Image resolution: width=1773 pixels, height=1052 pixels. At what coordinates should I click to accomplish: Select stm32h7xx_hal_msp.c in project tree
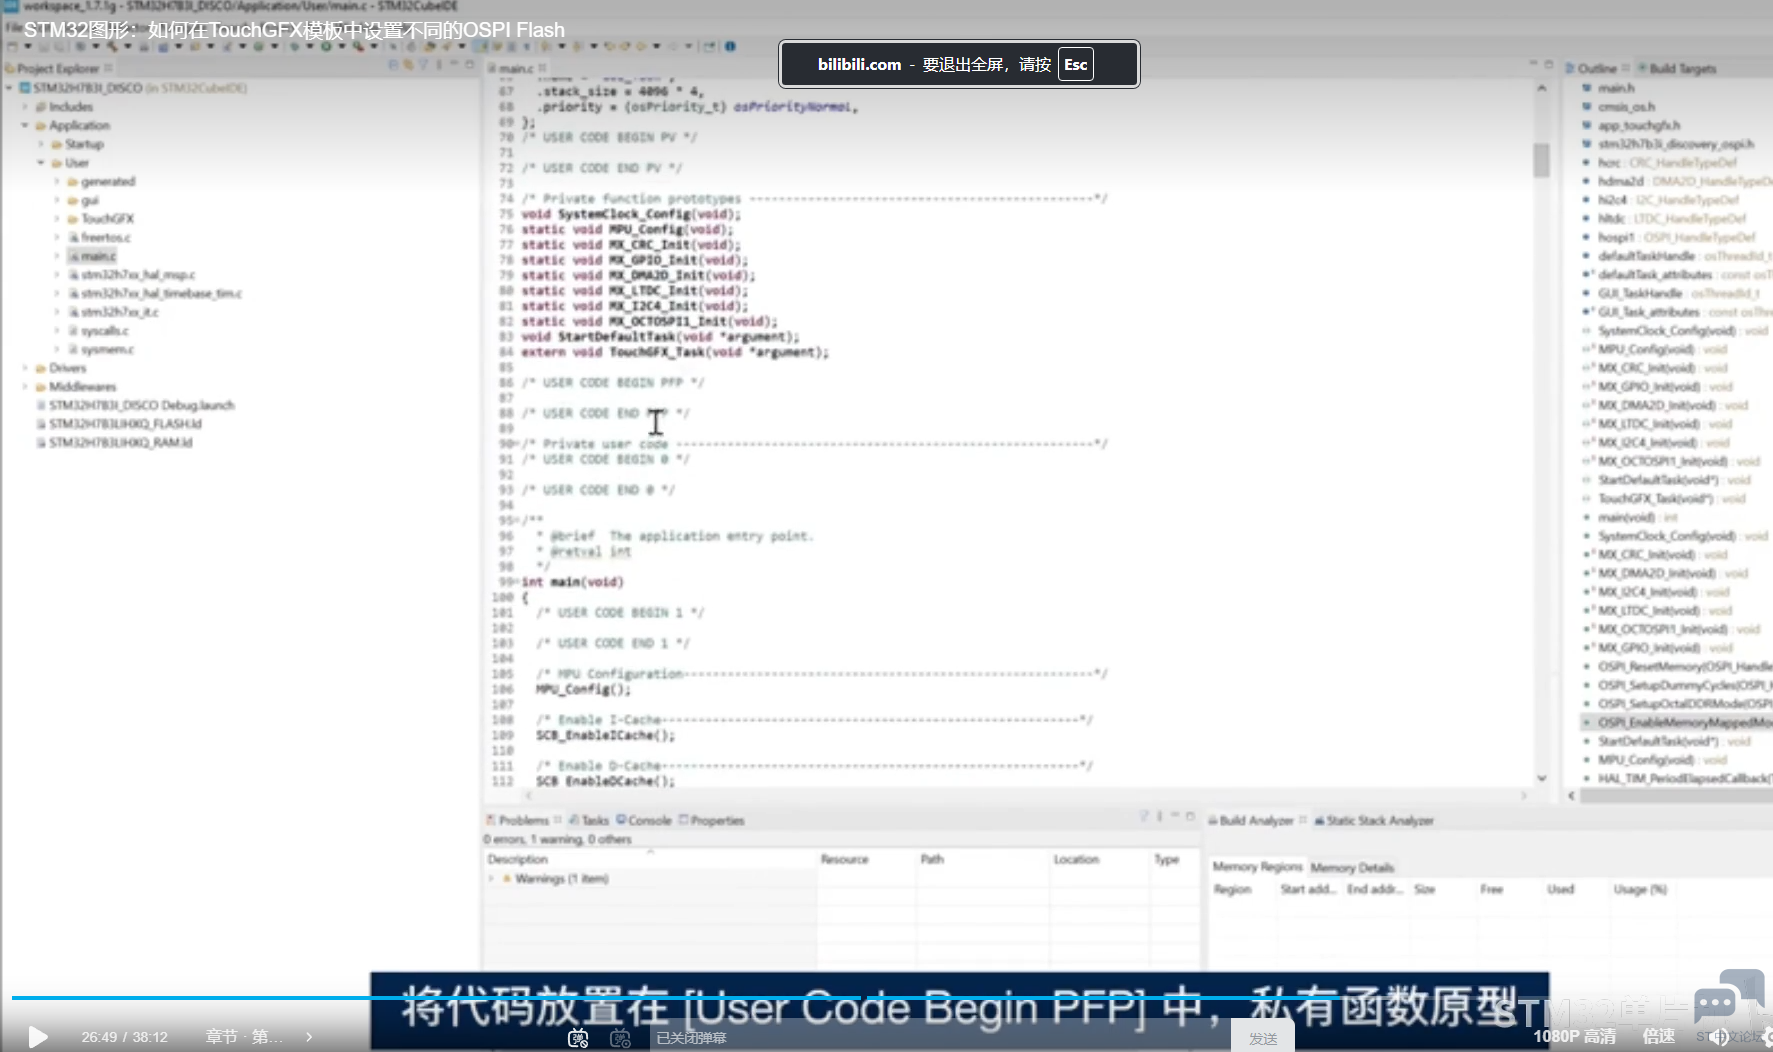point(138,275)
